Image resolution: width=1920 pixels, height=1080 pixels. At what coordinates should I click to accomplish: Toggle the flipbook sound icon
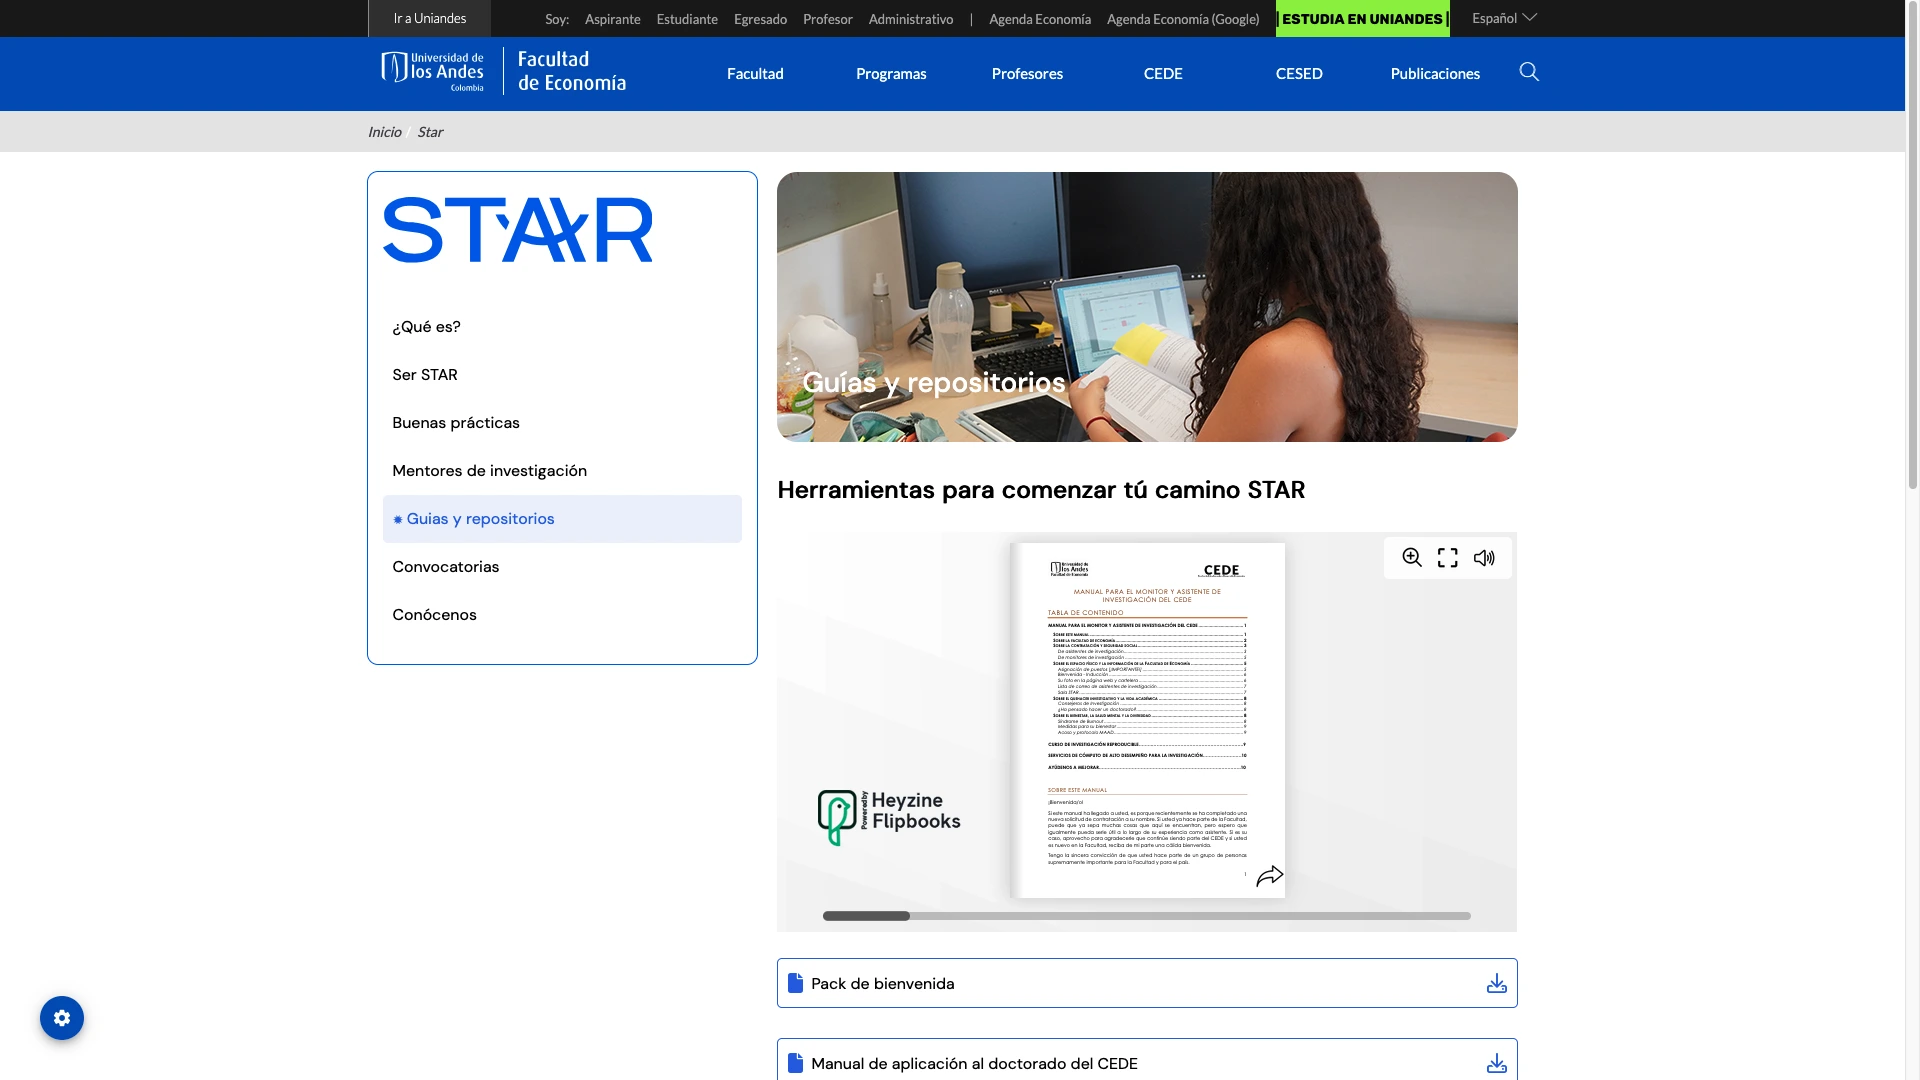tap(1484, 558)
